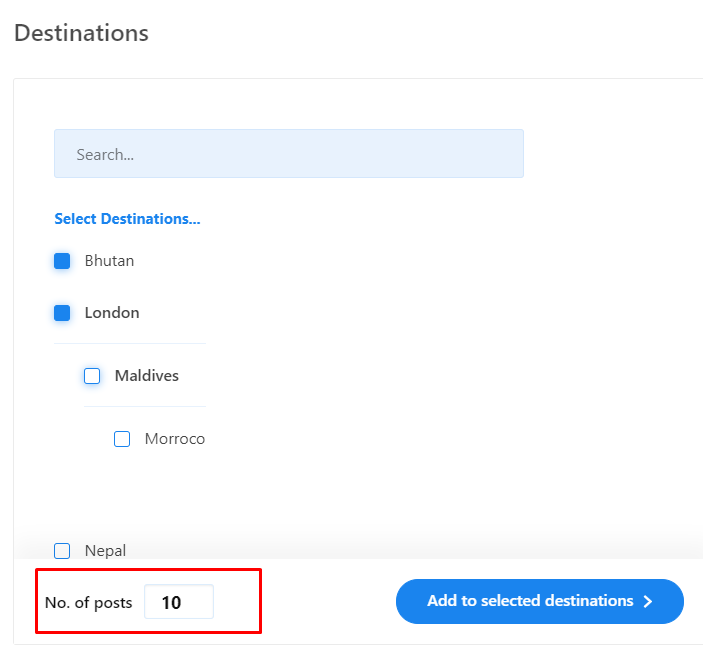Click the divider line below Maldives
The width and height of the screenshot is (703, 652).
coord(145,407)
